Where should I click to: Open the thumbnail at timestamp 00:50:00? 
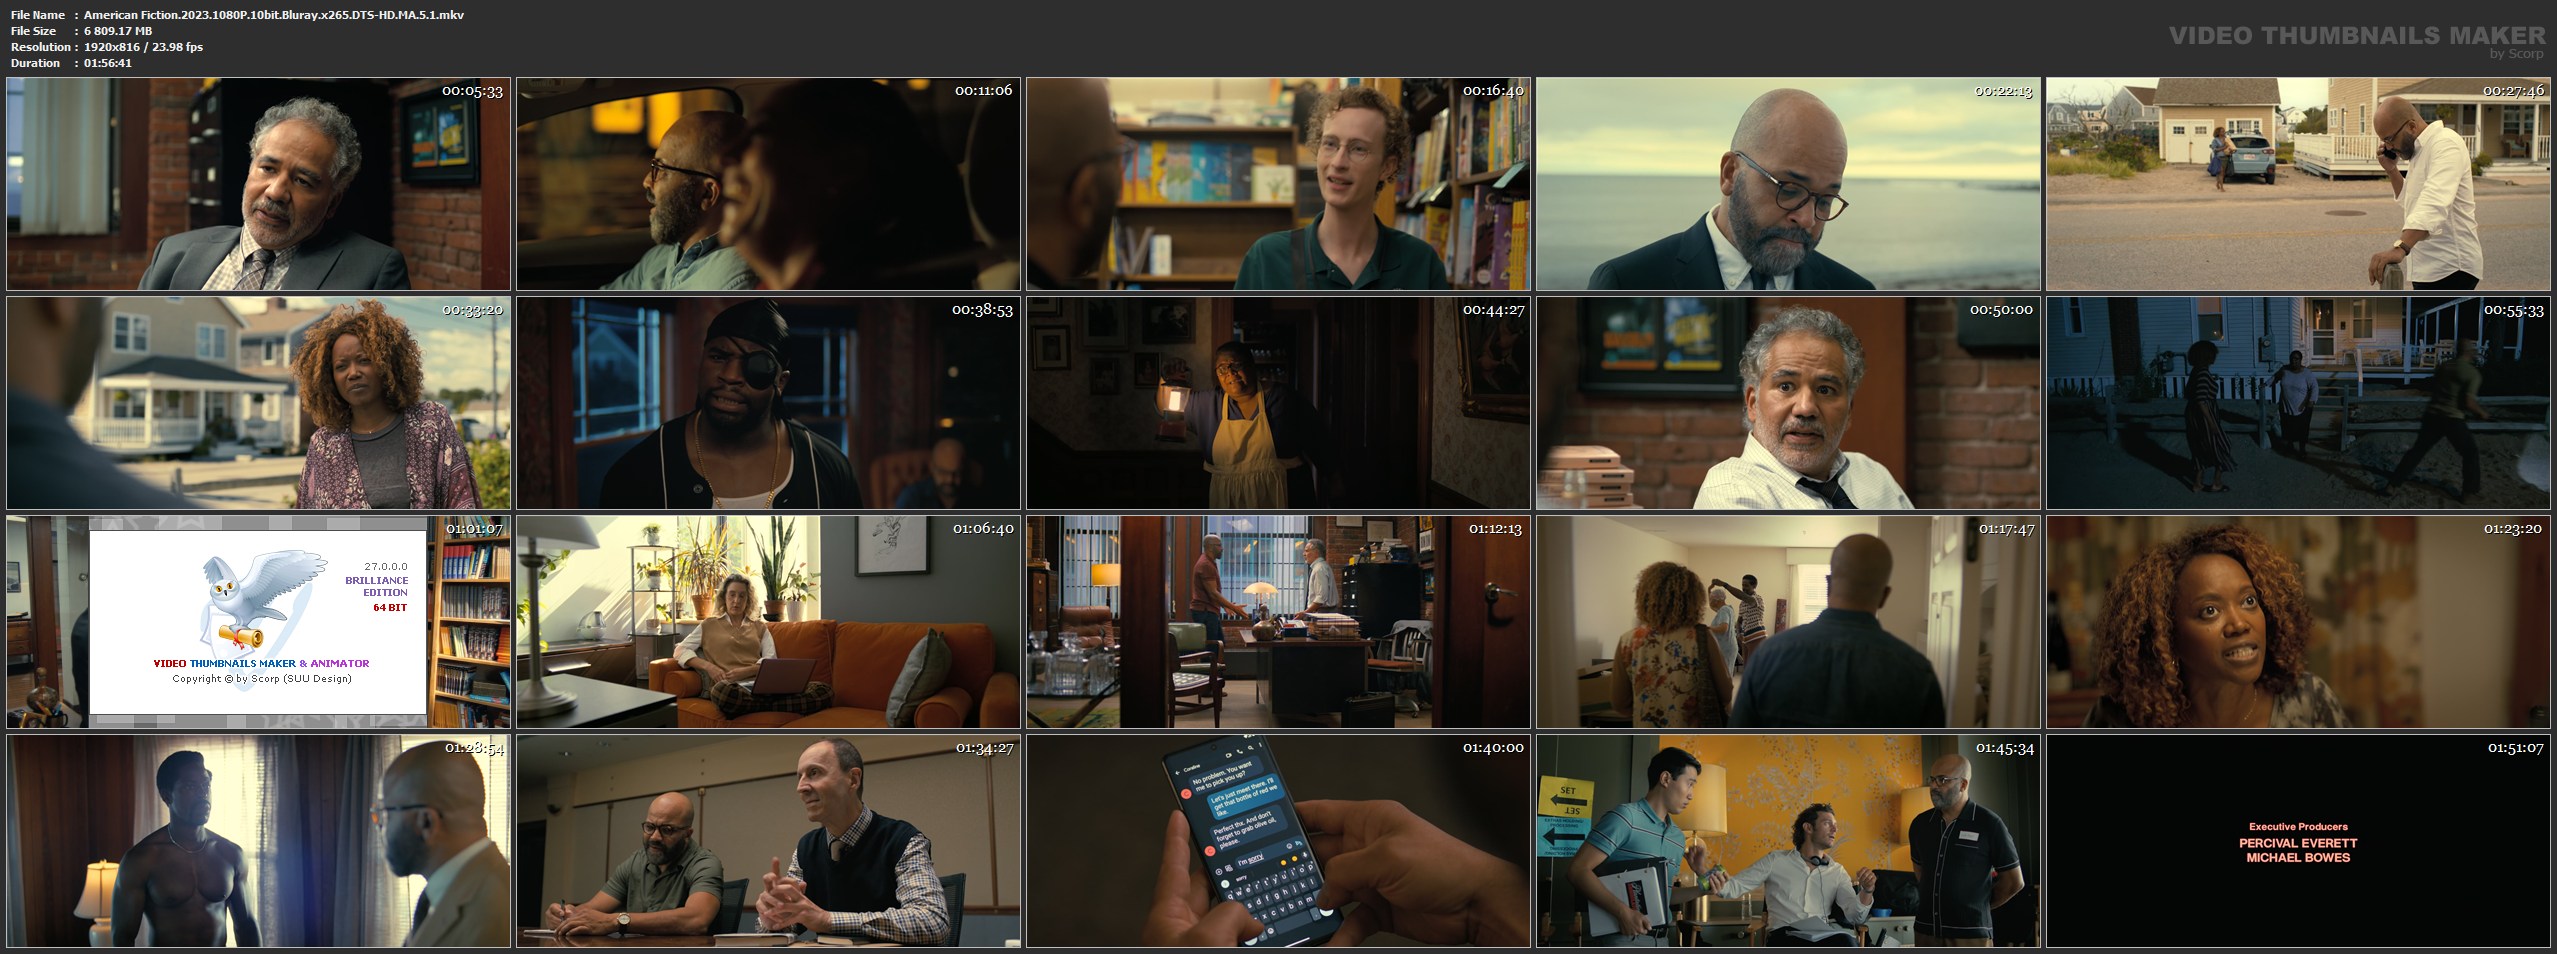(1788, 403)
